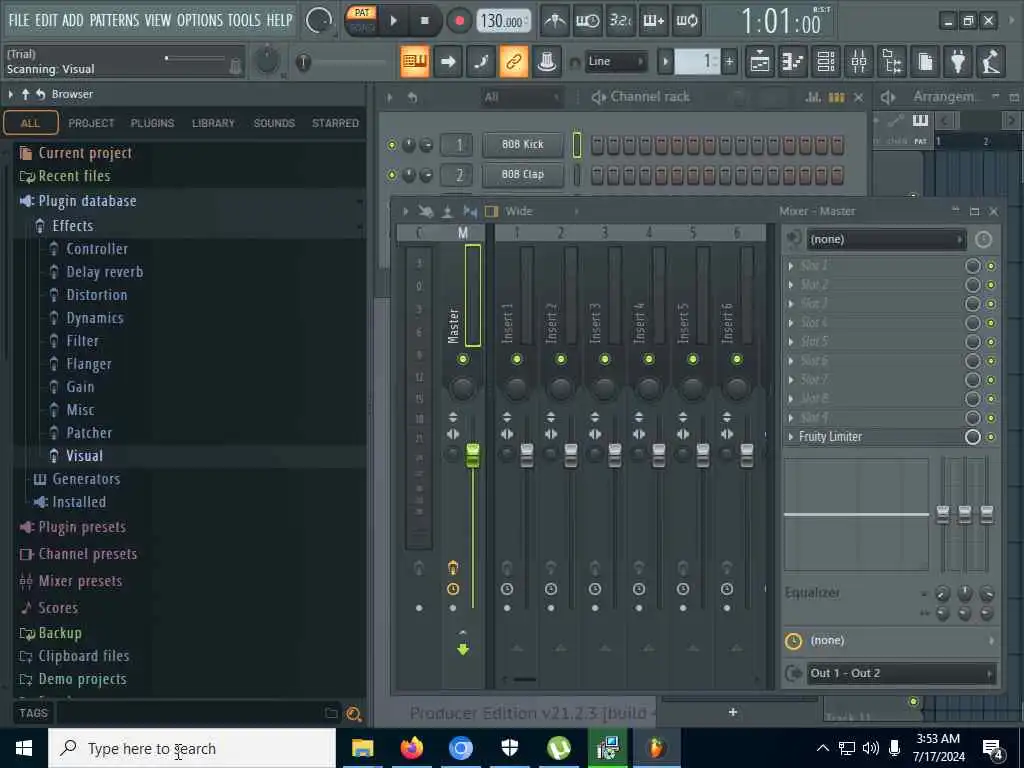Open Channel rack All filter dropdown
Screen dimensions: 1024x768
[x=521, y=97]
